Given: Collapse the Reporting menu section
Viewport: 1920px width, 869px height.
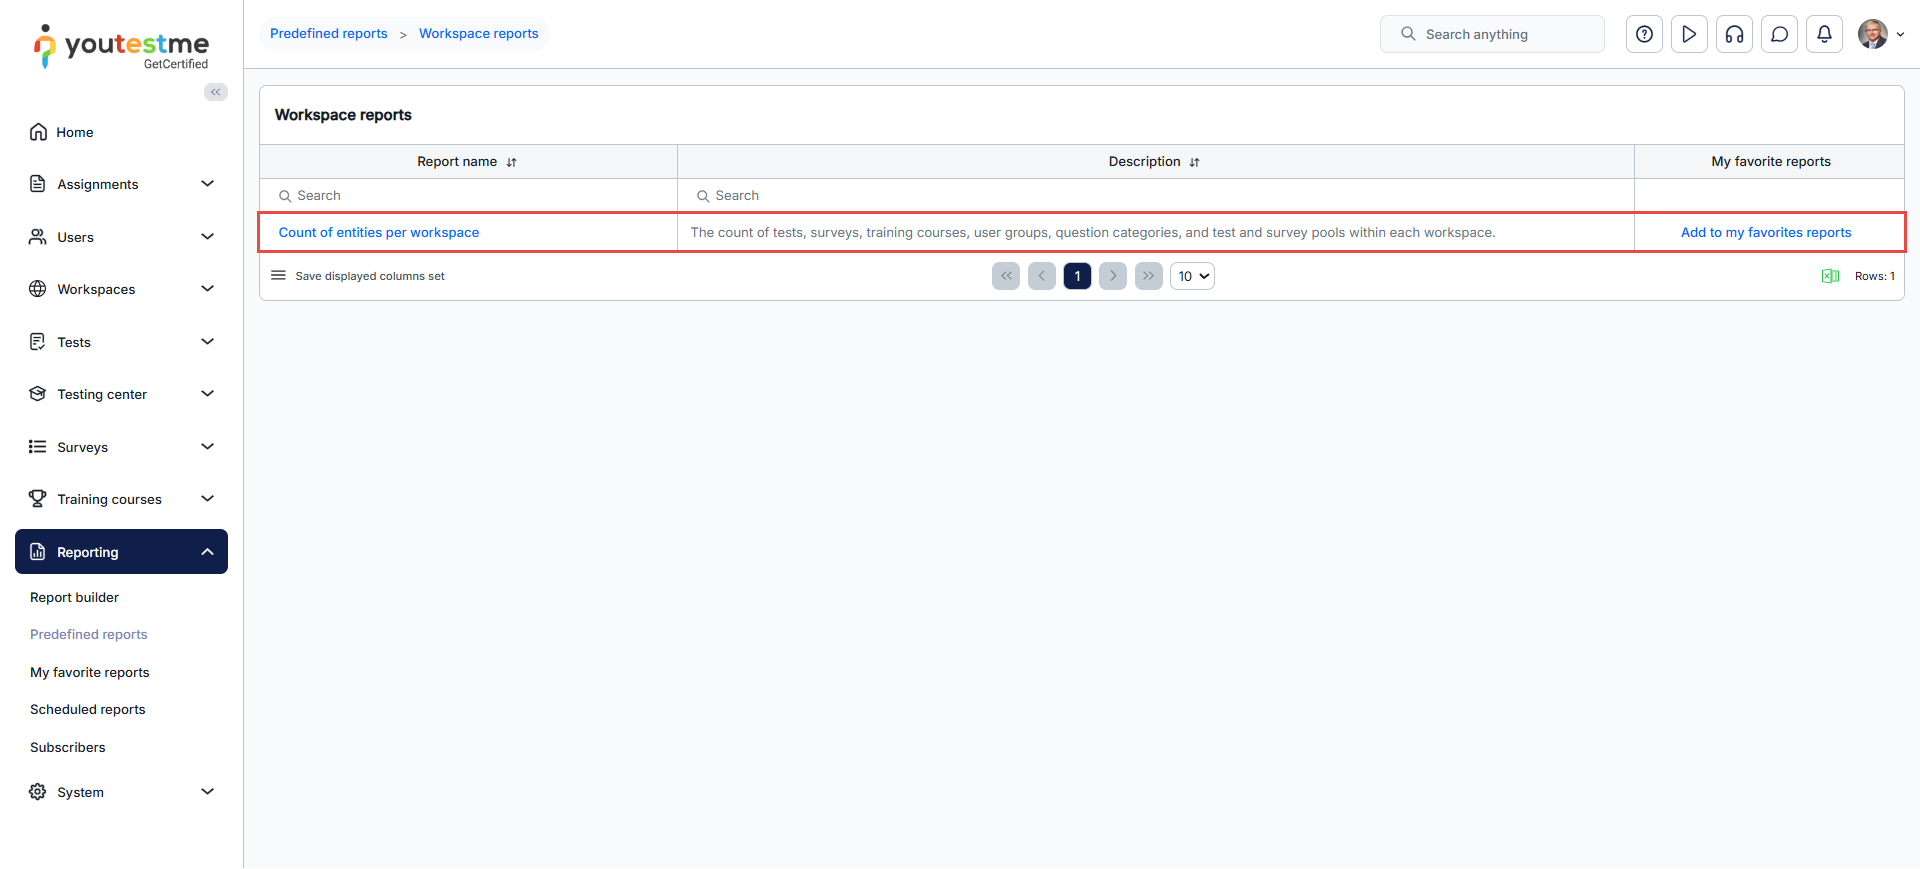Looking at the screenshot, I should pyautogui.click(x=207, y=552).
